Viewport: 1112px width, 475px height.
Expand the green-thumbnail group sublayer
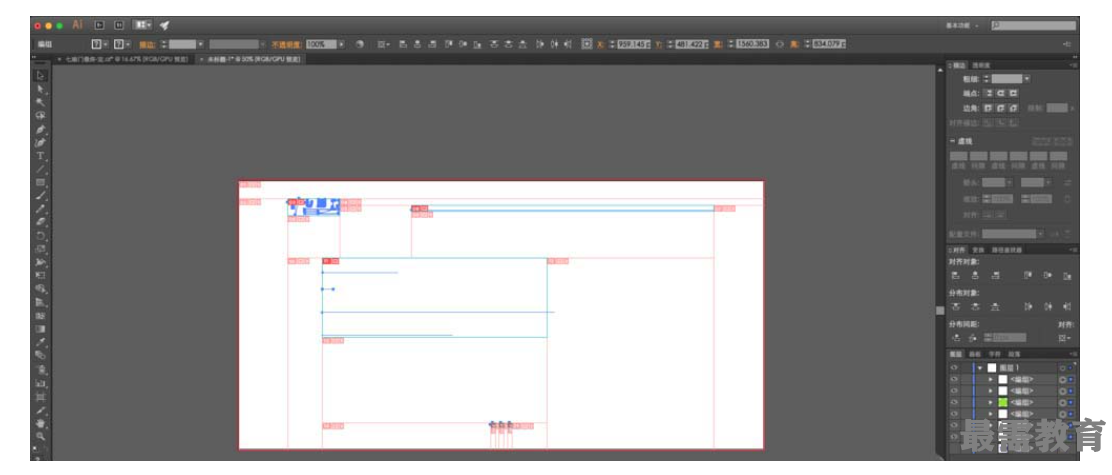pyautogui.click(x=991, y=402)
